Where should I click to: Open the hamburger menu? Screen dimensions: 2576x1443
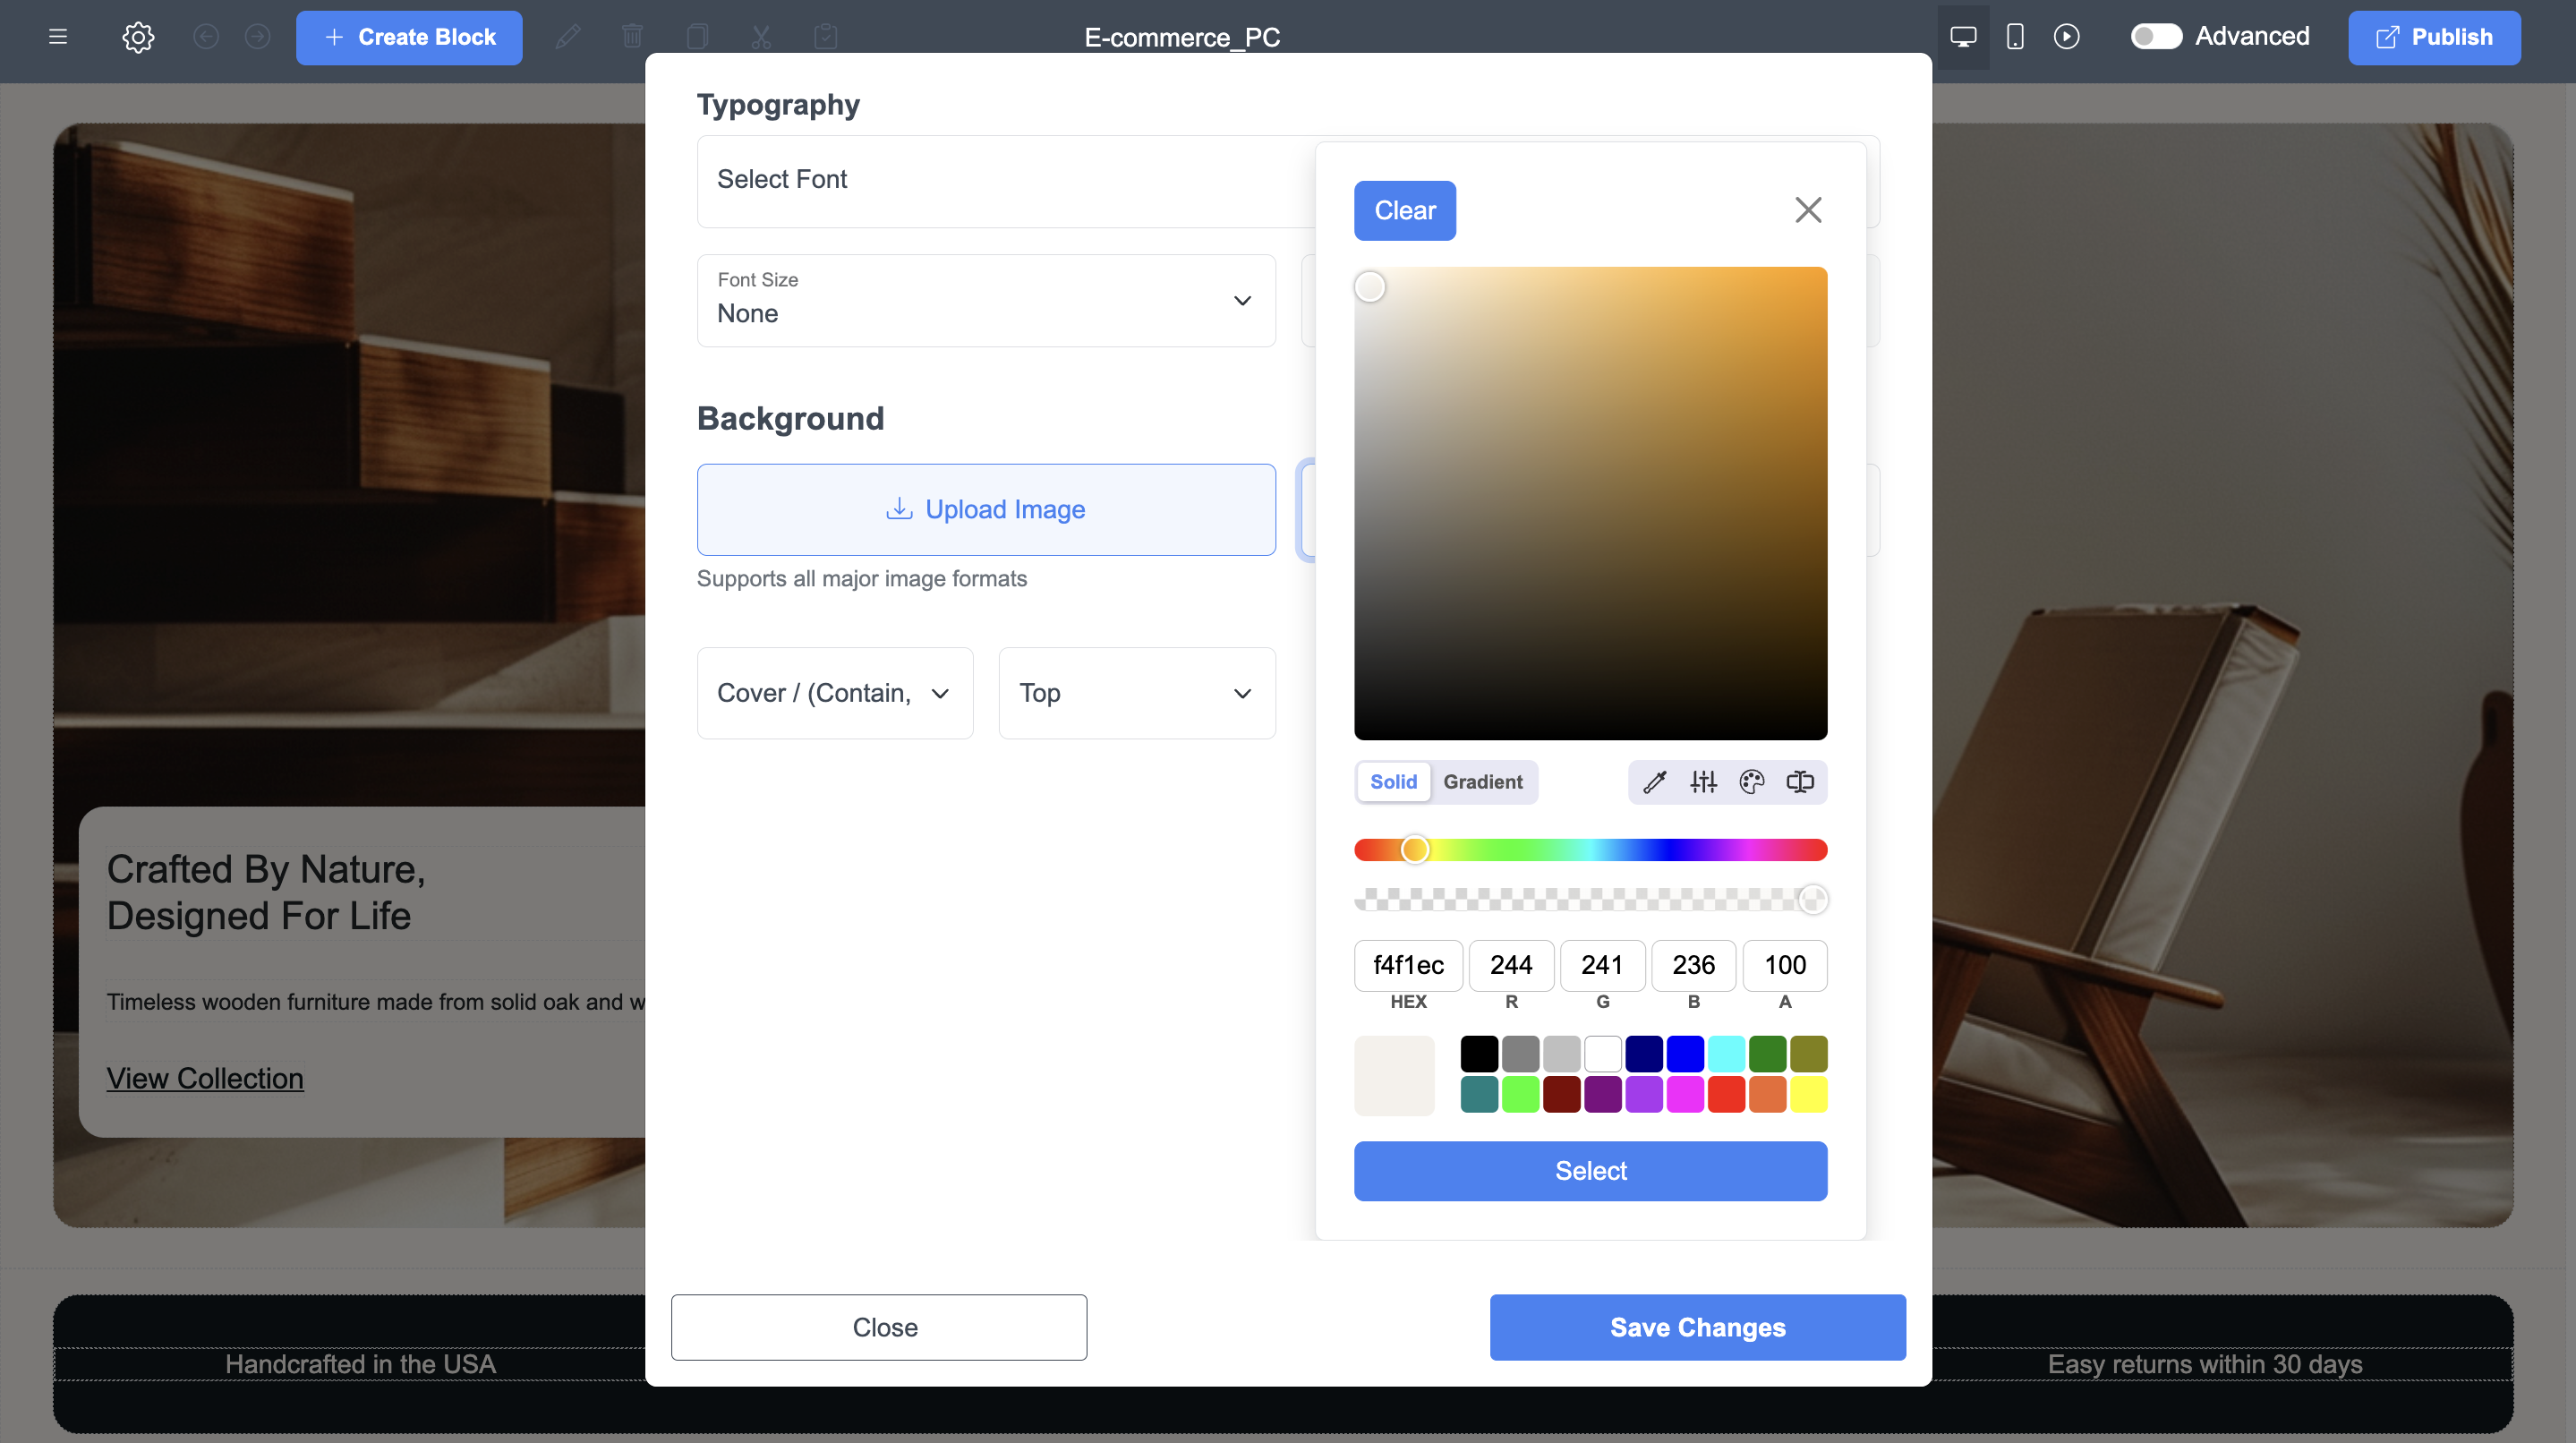pos(58,37)
